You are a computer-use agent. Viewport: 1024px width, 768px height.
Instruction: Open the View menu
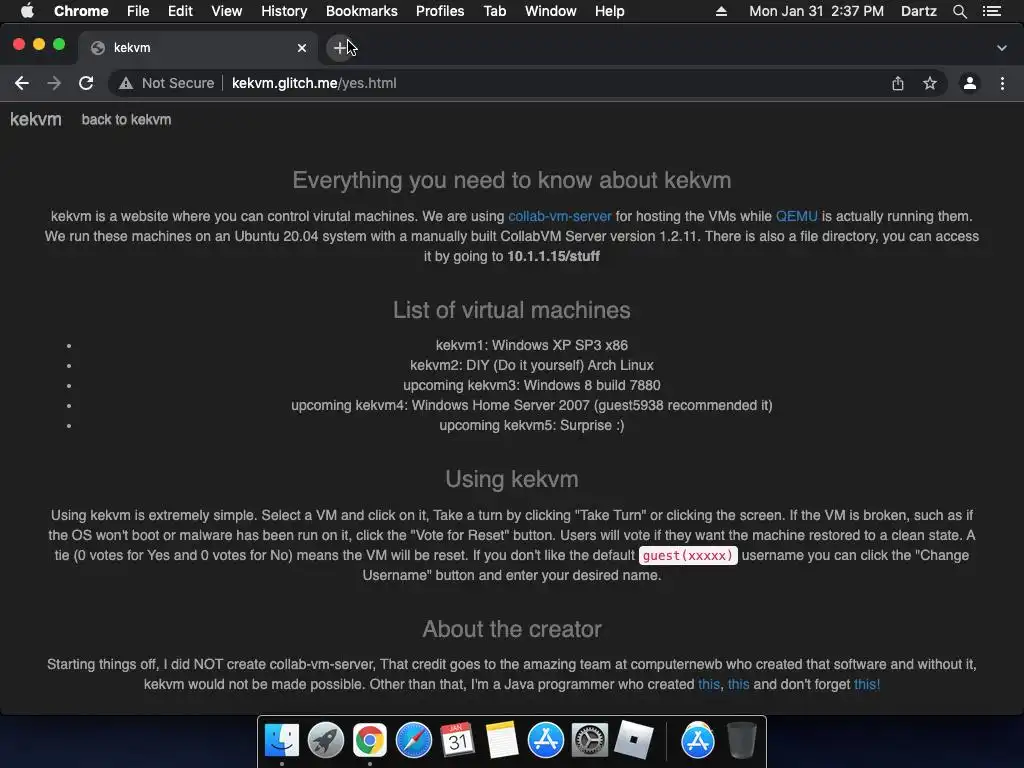tap(227, 11)
